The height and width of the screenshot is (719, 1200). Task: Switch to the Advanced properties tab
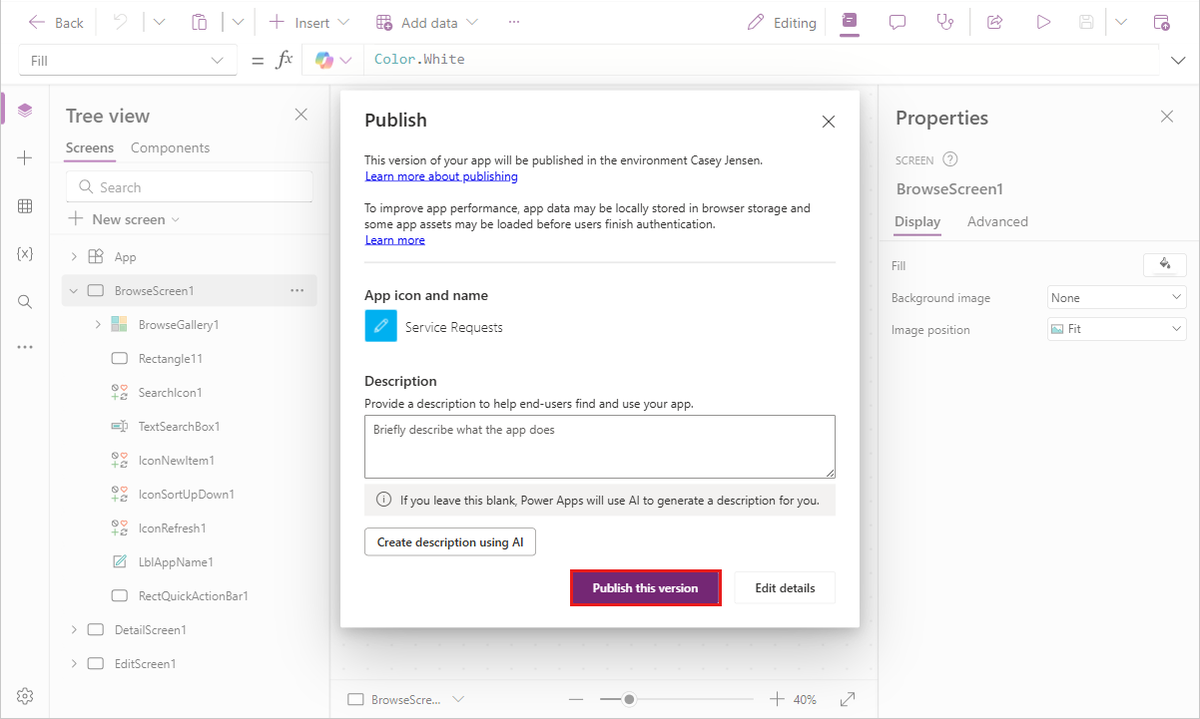[x=997, y=221]
